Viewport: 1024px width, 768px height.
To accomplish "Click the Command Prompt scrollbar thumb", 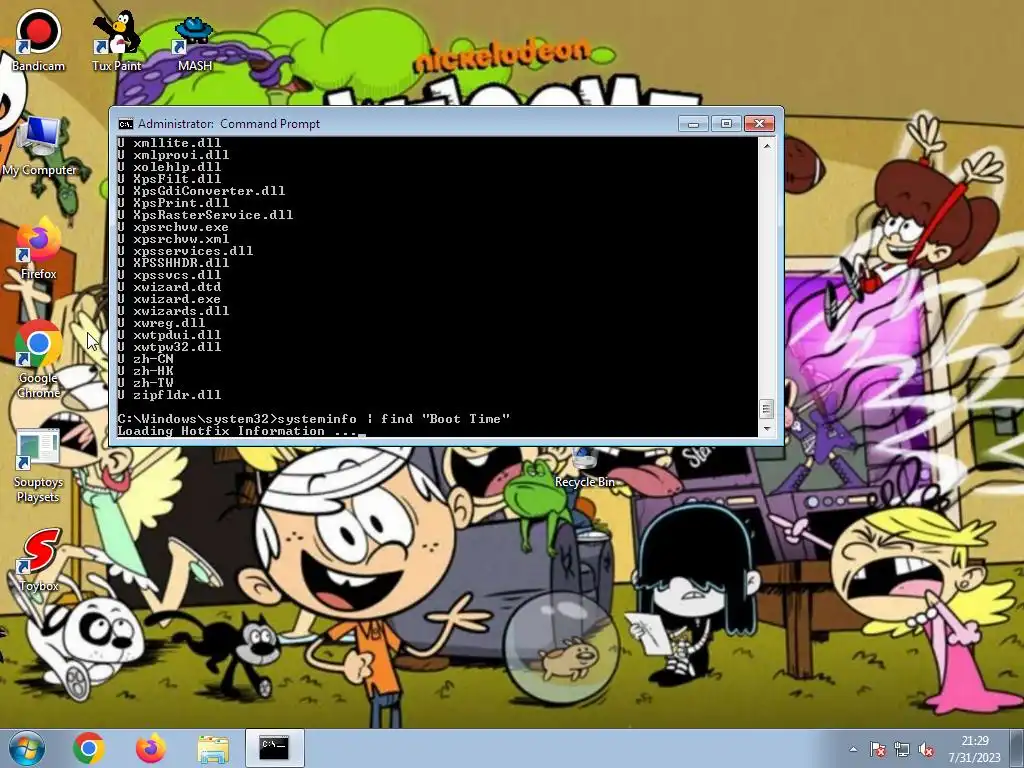I will (767, 409).
